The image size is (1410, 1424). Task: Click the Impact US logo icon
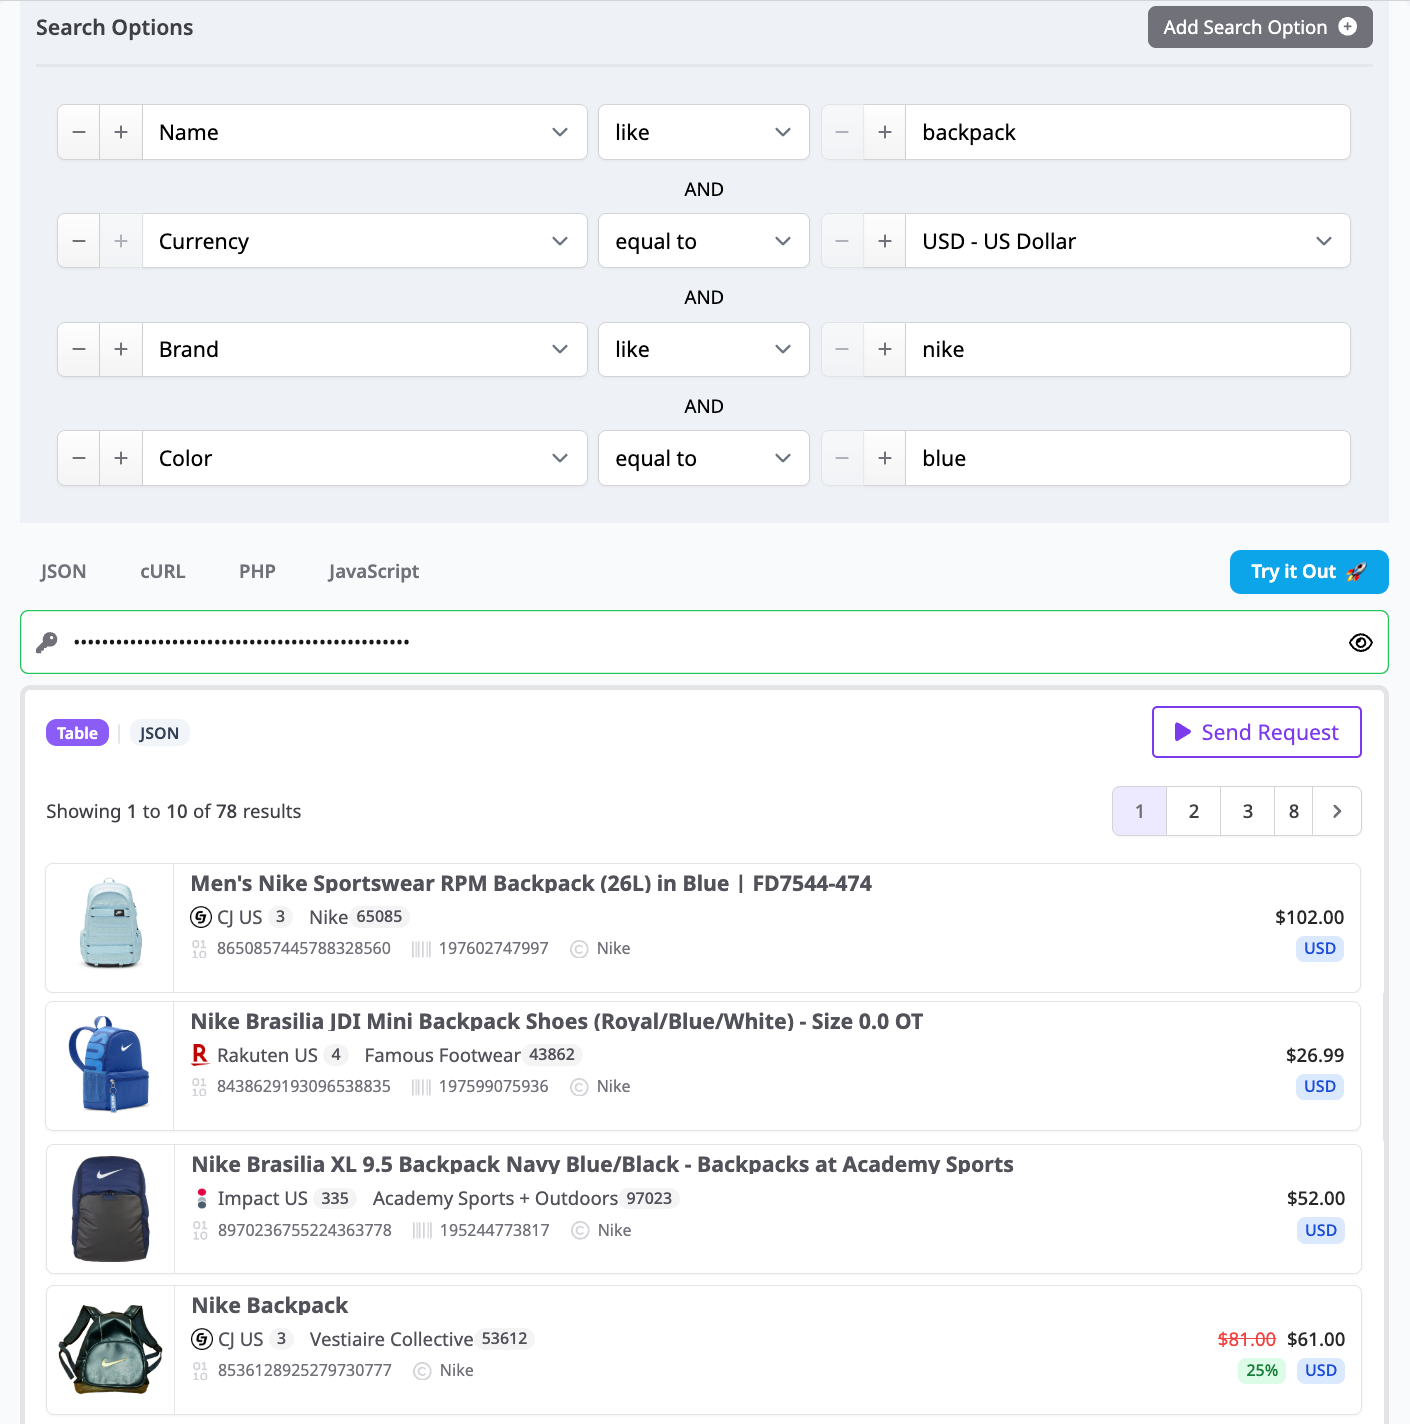[202, 1198]
